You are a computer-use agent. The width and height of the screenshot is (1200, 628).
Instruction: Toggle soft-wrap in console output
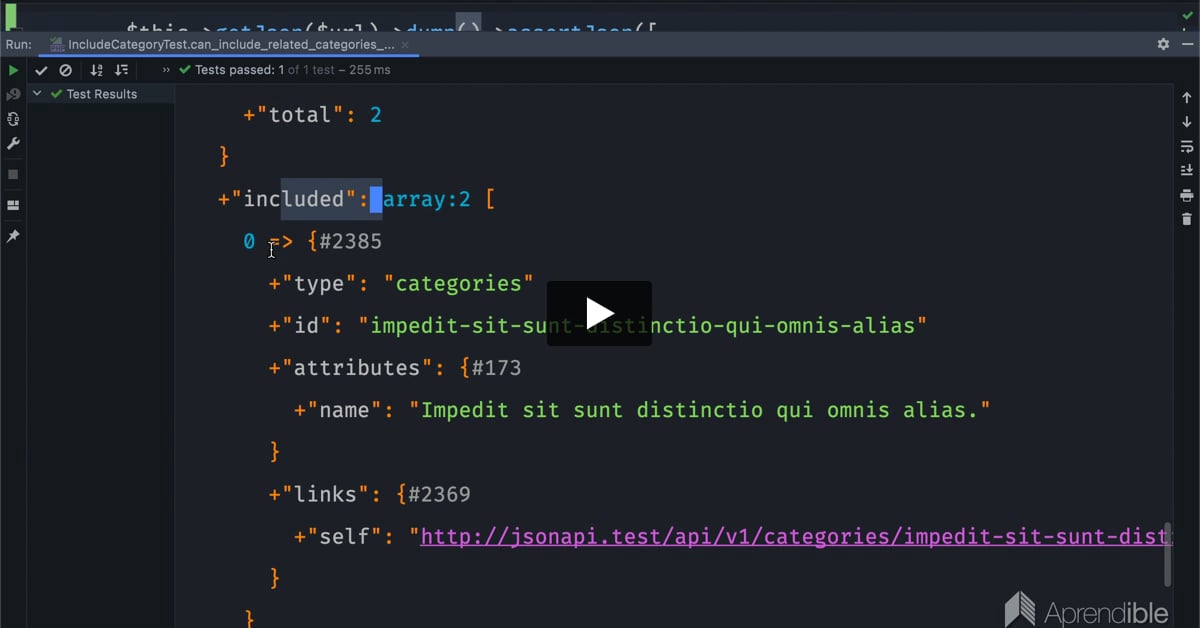pos(1186,146)
